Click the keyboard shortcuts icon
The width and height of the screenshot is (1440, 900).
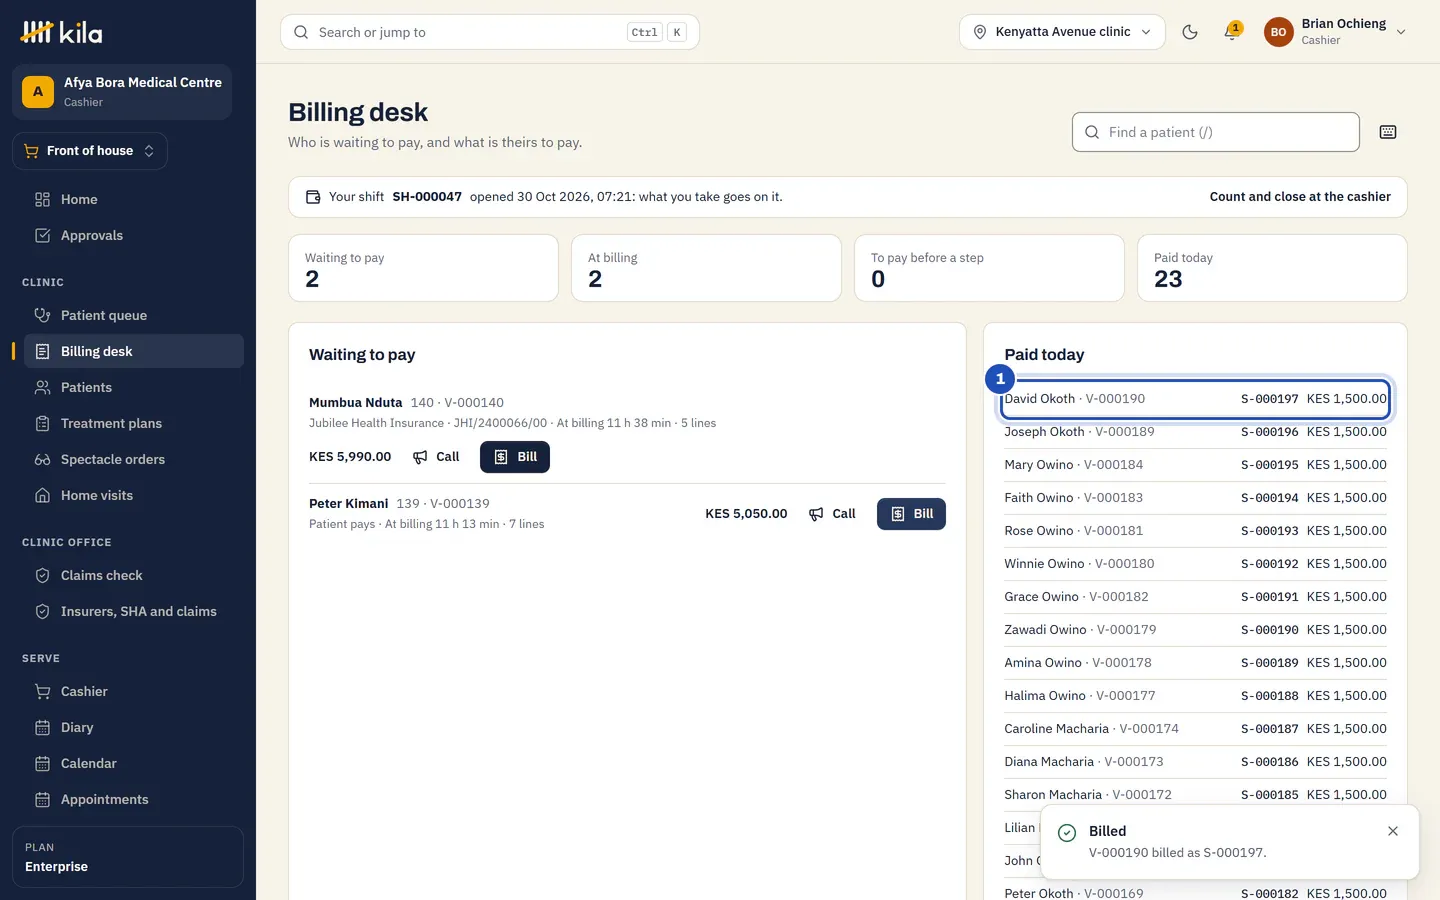[x=1388, y=132]
